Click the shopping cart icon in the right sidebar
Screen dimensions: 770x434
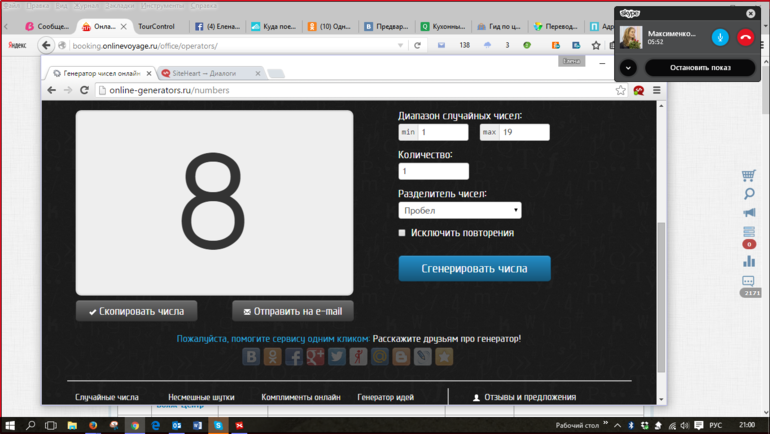[x=749, y=175]
